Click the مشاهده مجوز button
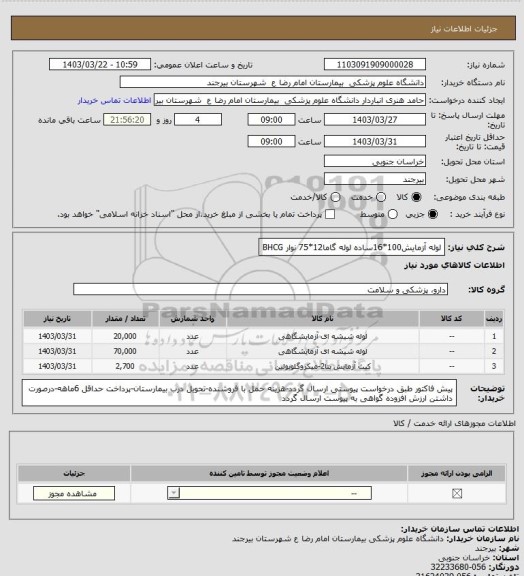524x576 pixels. coord(74,493)
